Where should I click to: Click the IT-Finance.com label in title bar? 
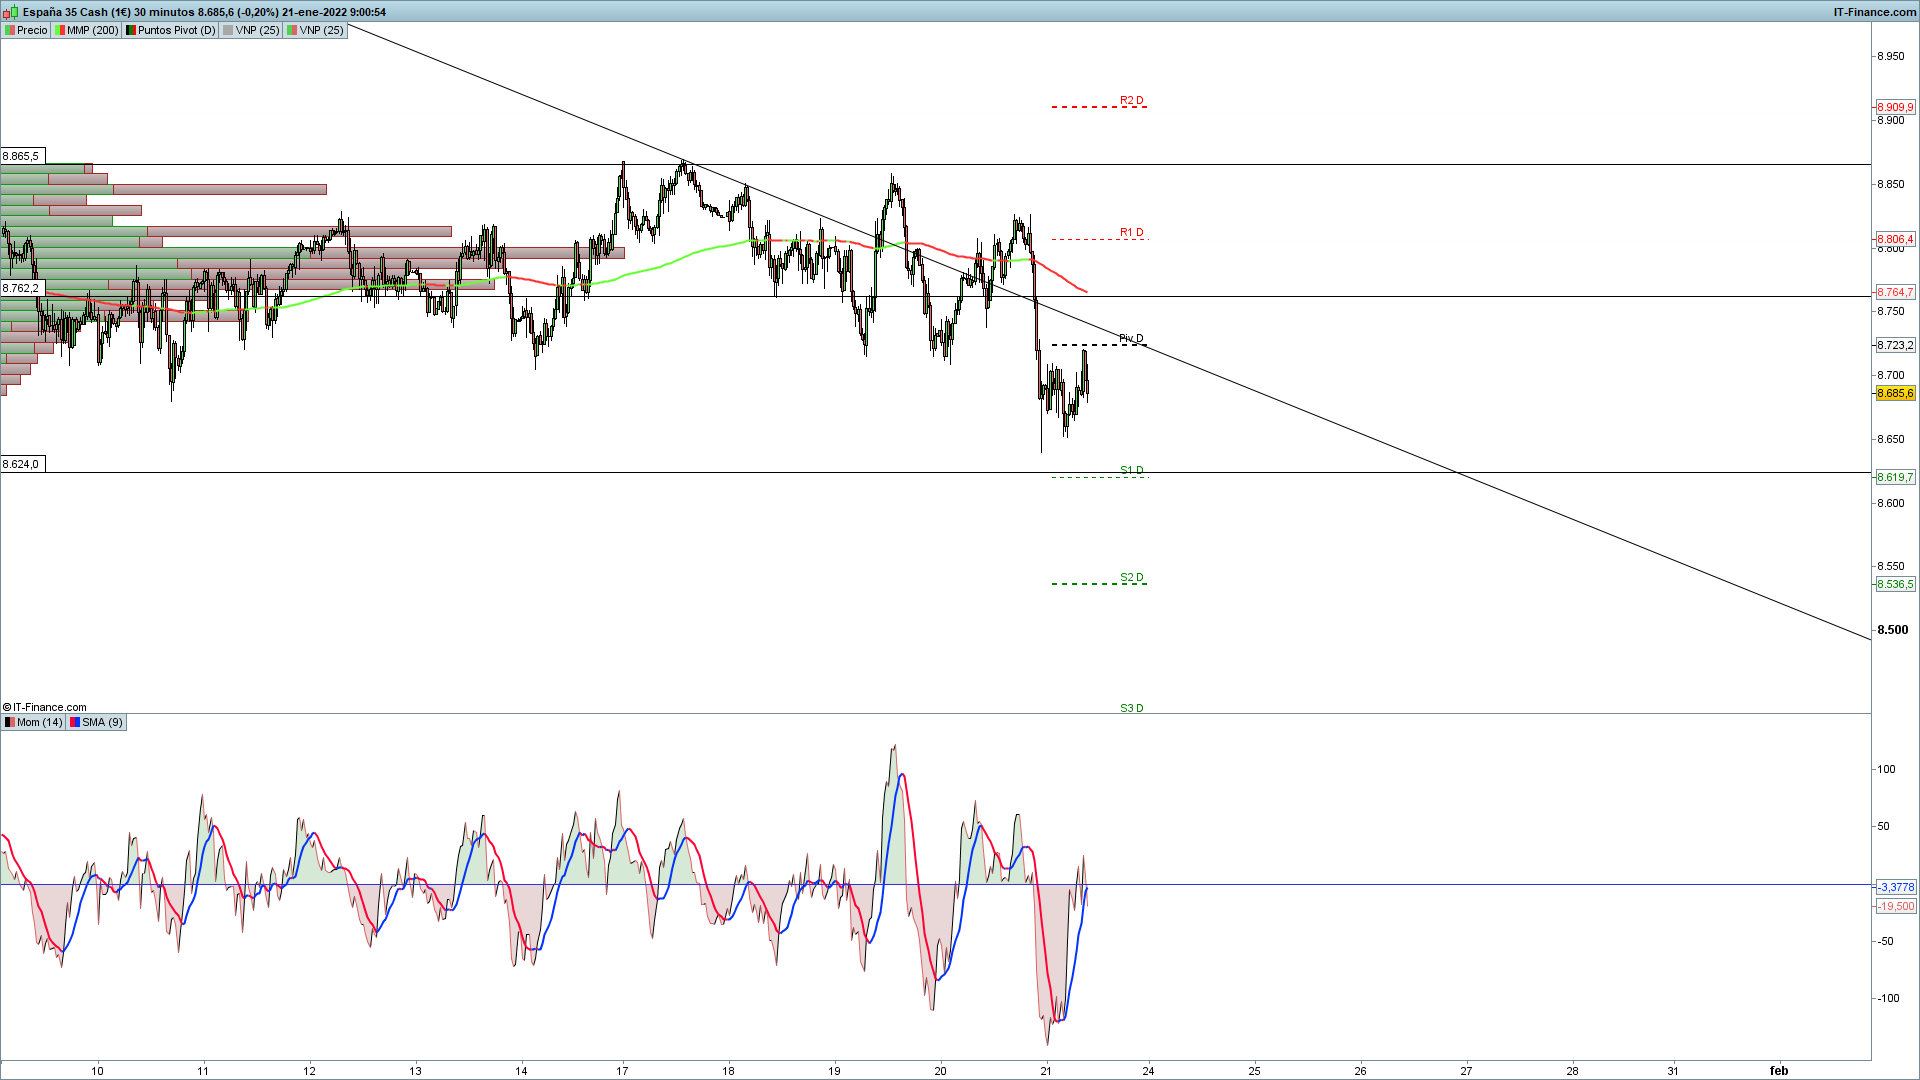coord(1875,12)
